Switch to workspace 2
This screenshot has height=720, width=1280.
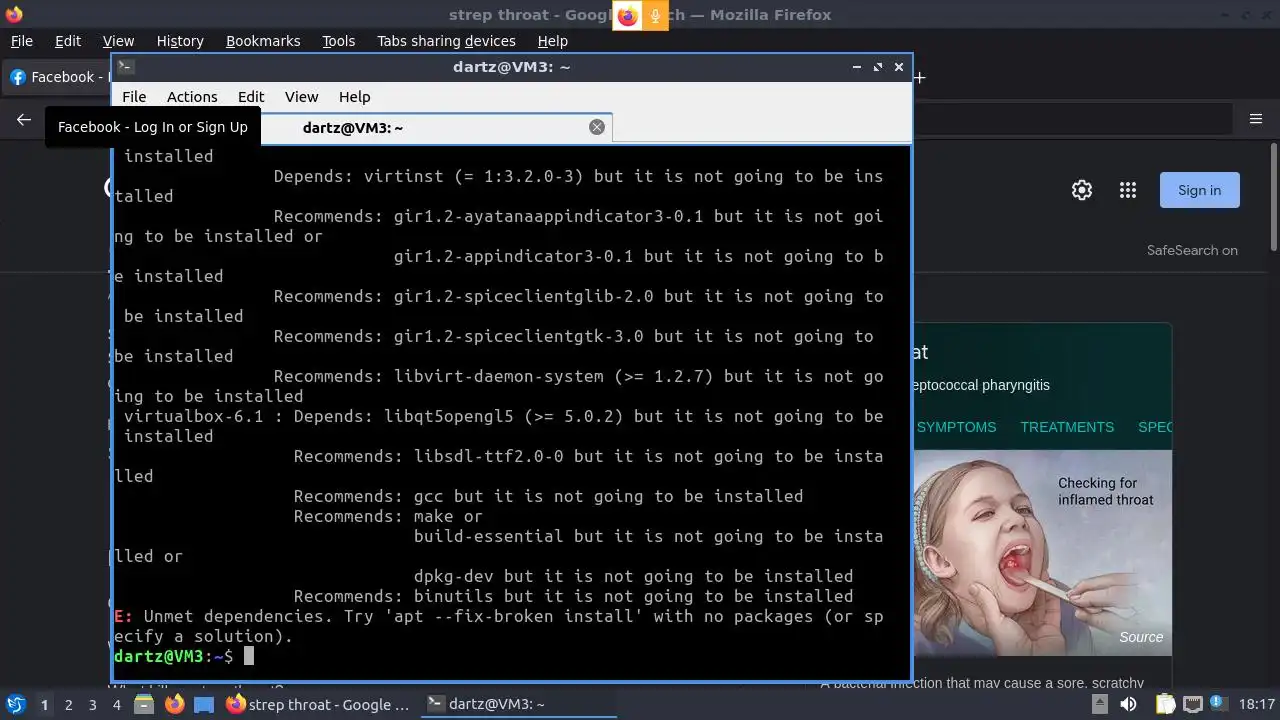click(68, 704)
